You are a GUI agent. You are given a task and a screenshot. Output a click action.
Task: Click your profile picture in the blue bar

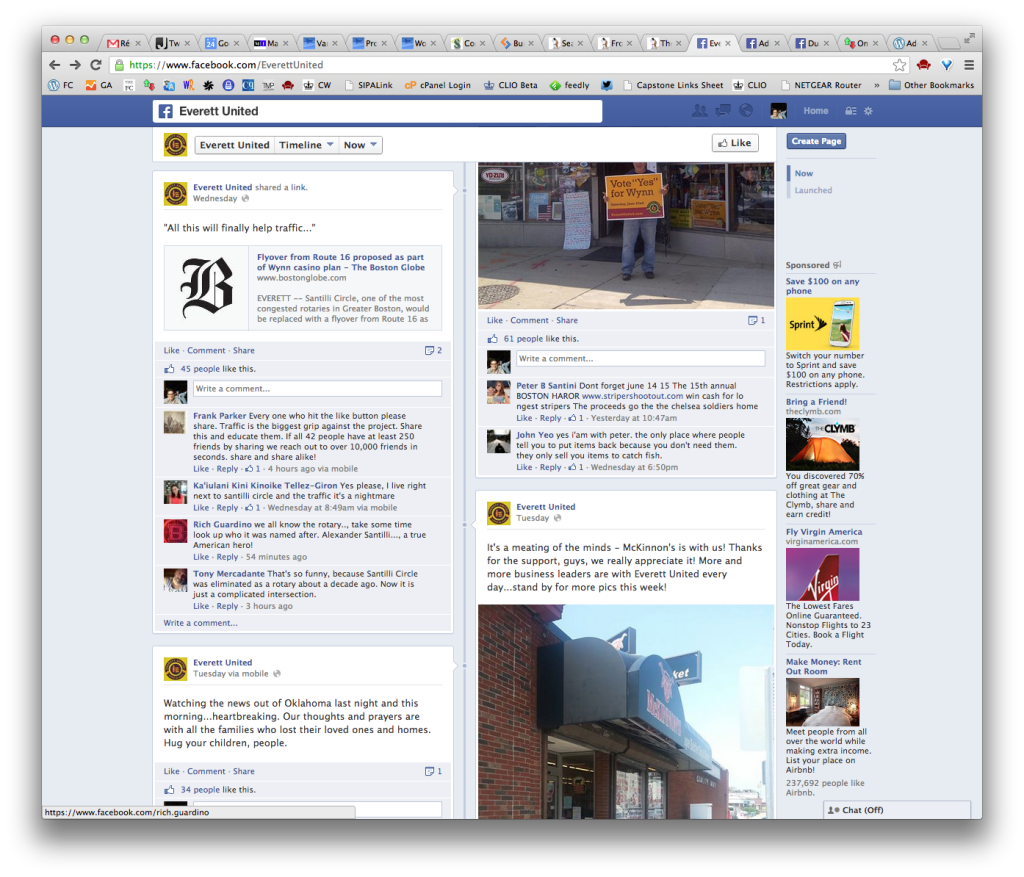[x=778, y=111]
